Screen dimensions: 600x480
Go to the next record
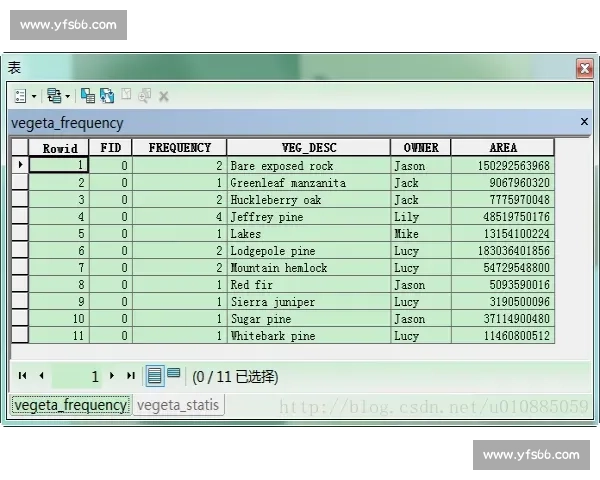click(112, 376)
